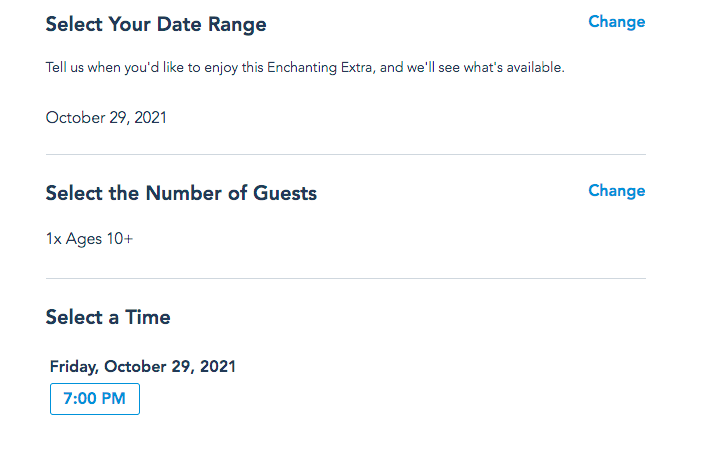Click the "1x" quantity in guest summary
Image resolution: width=718 pixels, height=453 pixels.
[54, 241]
